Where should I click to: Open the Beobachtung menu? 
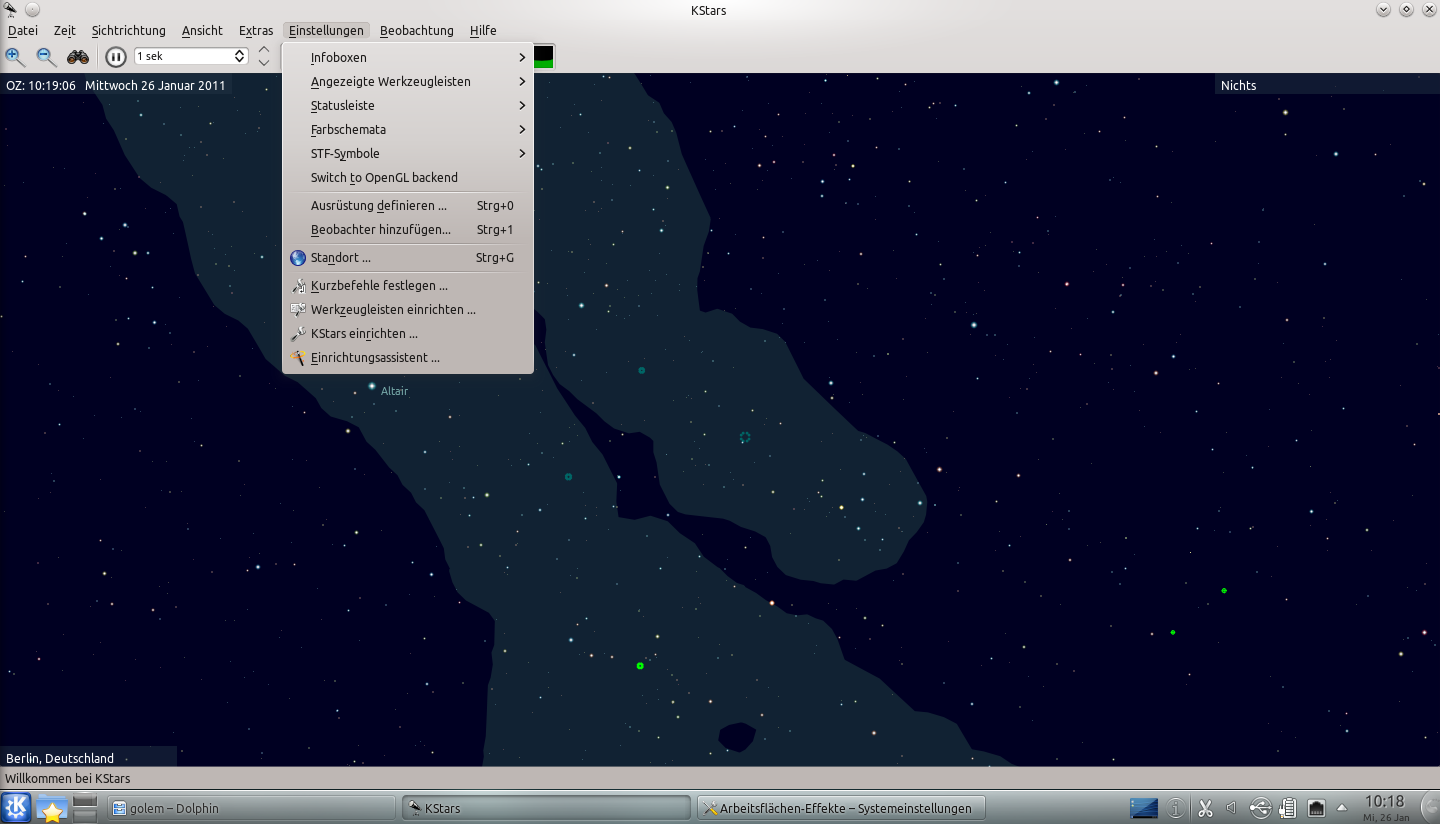tap(417, 30)
